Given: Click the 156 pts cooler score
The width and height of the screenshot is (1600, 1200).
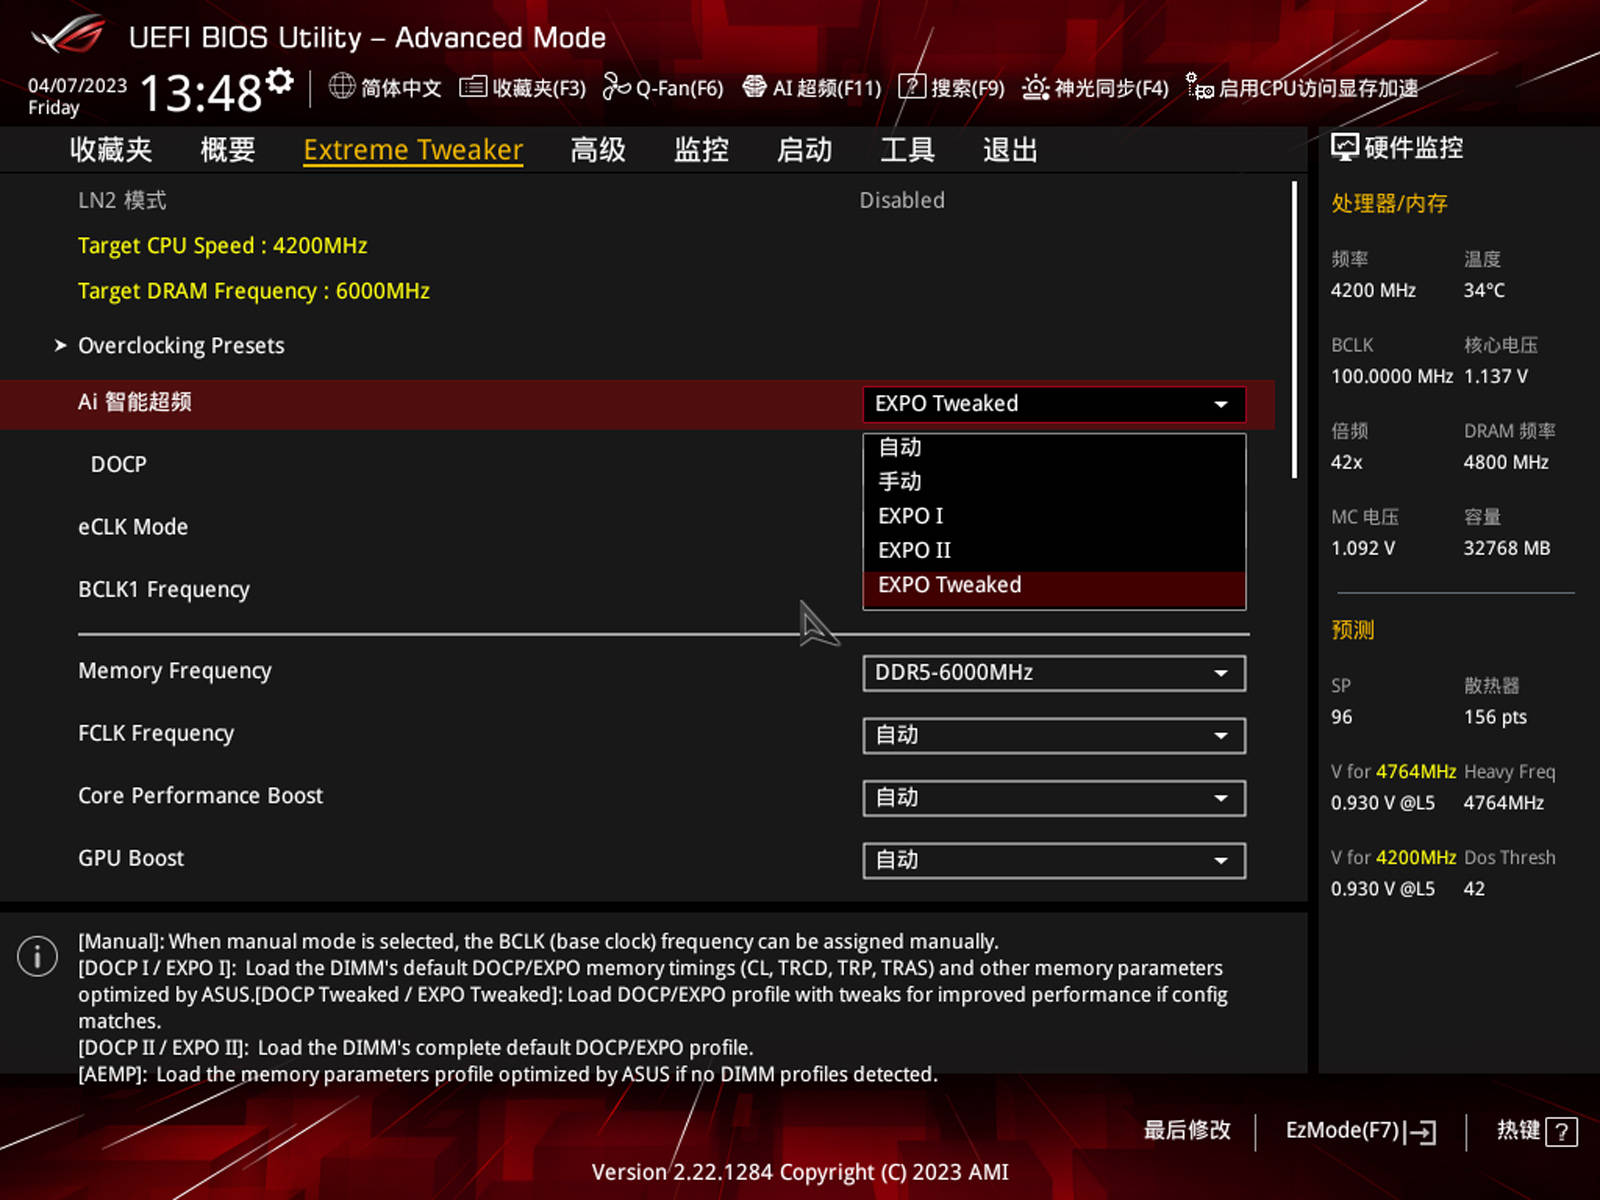Looking at the screenshot, I should [1495, 717].
